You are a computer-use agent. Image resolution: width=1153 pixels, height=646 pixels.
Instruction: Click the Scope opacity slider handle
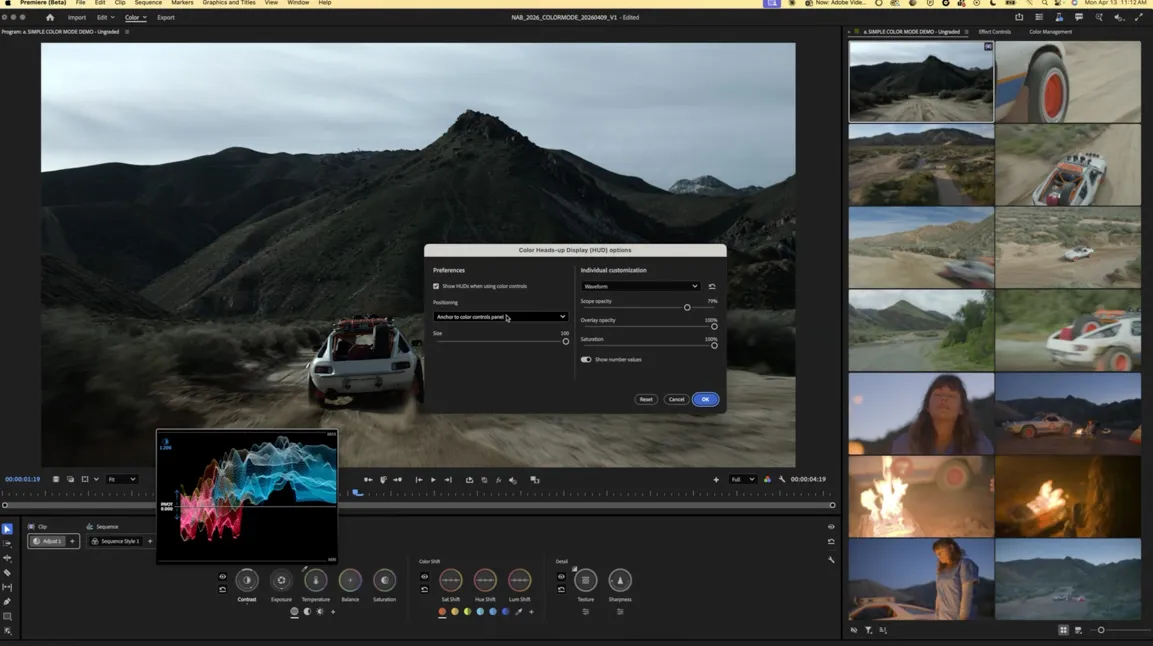687,308
